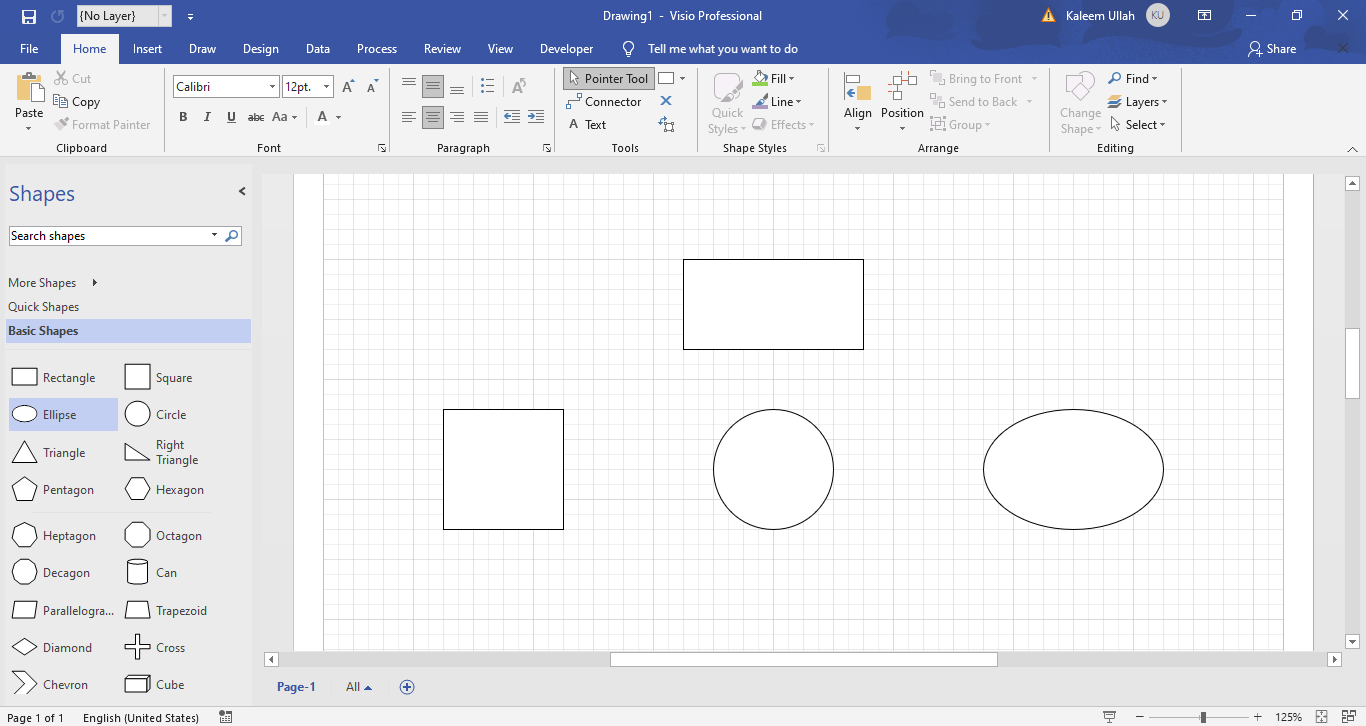1366x726 pixels.
Task: Toggle italic formatting
Action: tap(207, 117)
